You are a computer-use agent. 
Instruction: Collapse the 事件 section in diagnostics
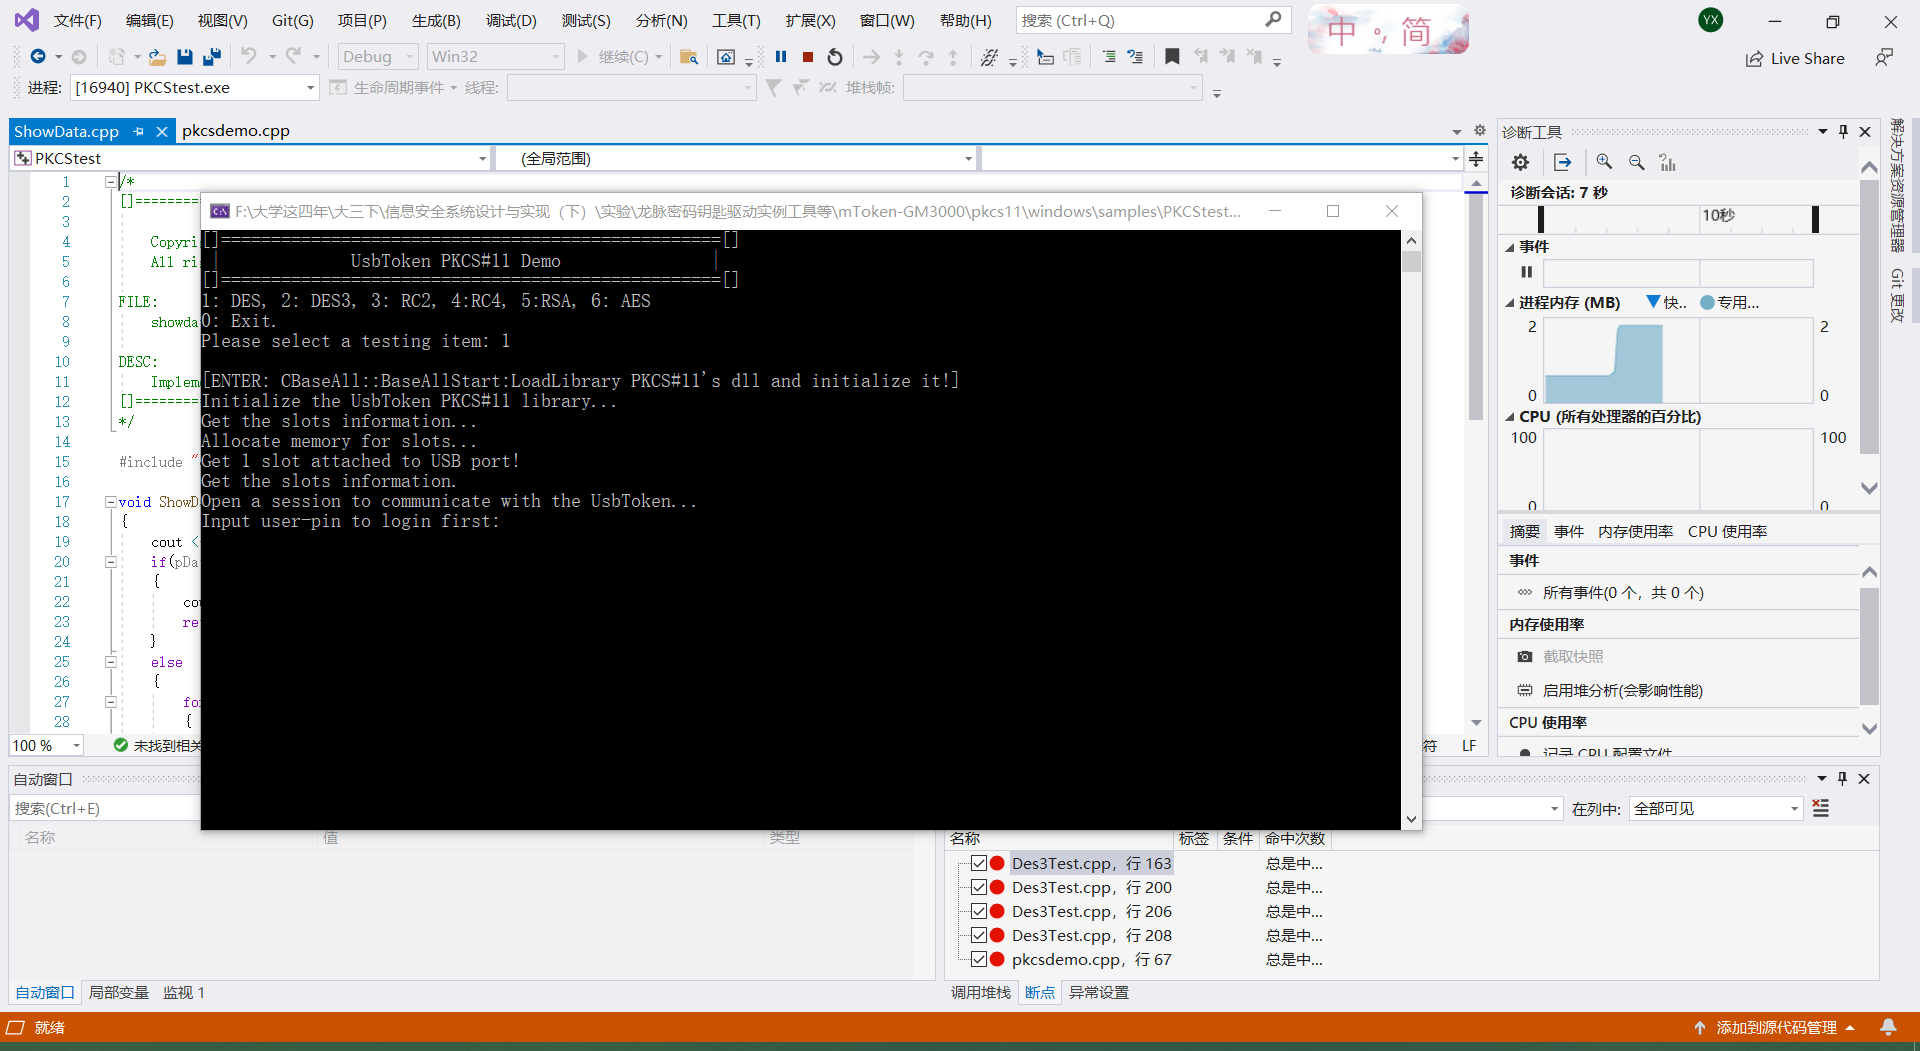1510,247
